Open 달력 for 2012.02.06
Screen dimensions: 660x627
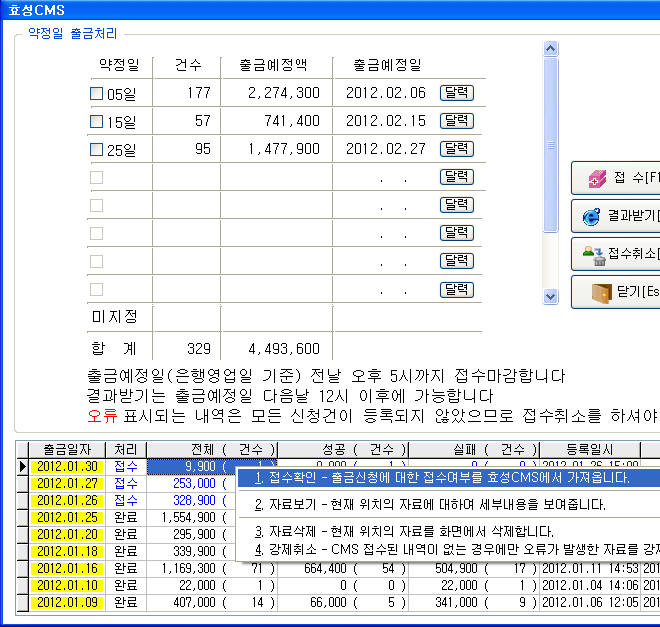click(x=457, y=93)
